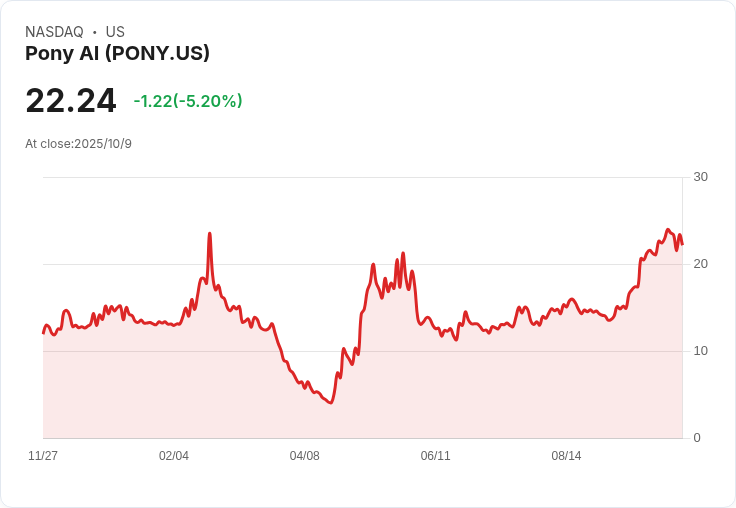736x508 pixels.
Task: Click the dot separator between NASDAQ and US
Action: (x=94, y=32)
